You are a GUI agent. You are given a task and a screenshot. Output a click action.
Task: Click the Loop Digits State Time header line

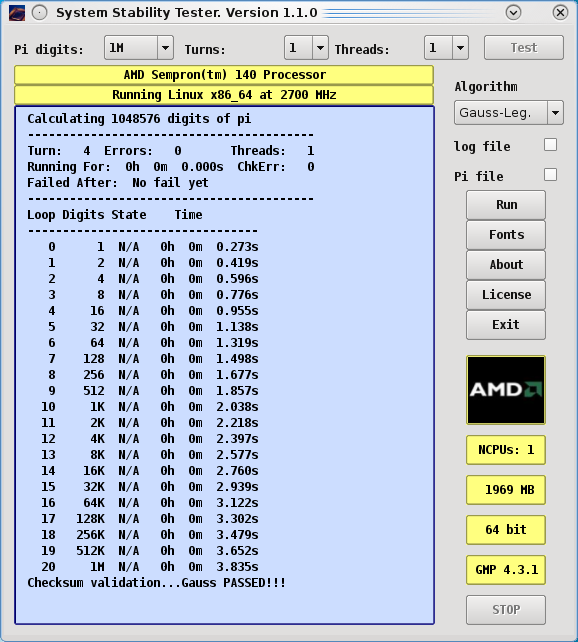115,215
